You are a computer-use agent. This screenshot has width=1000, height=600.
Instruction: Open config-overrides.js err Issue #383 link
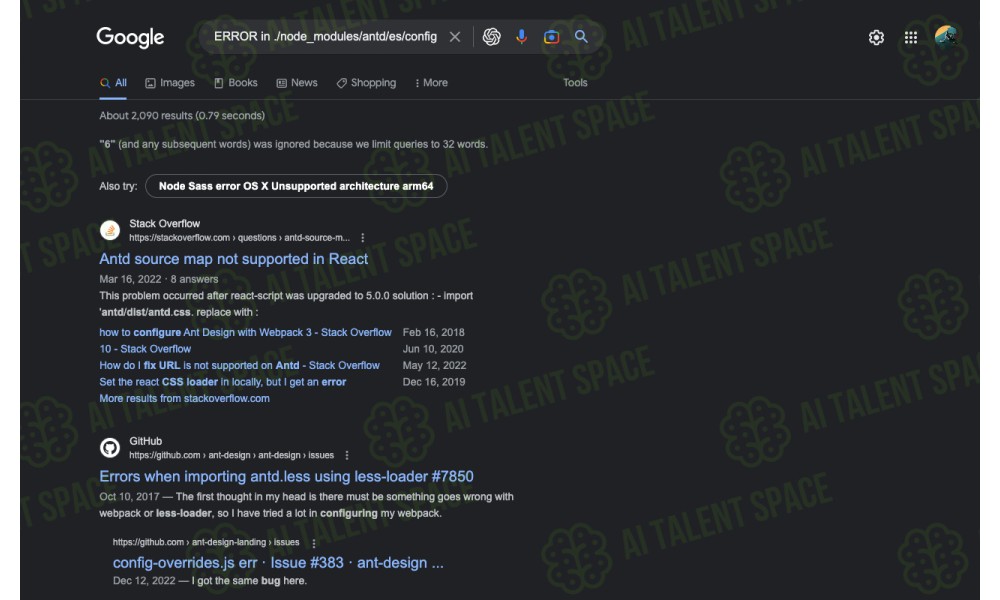coord(278,563)
